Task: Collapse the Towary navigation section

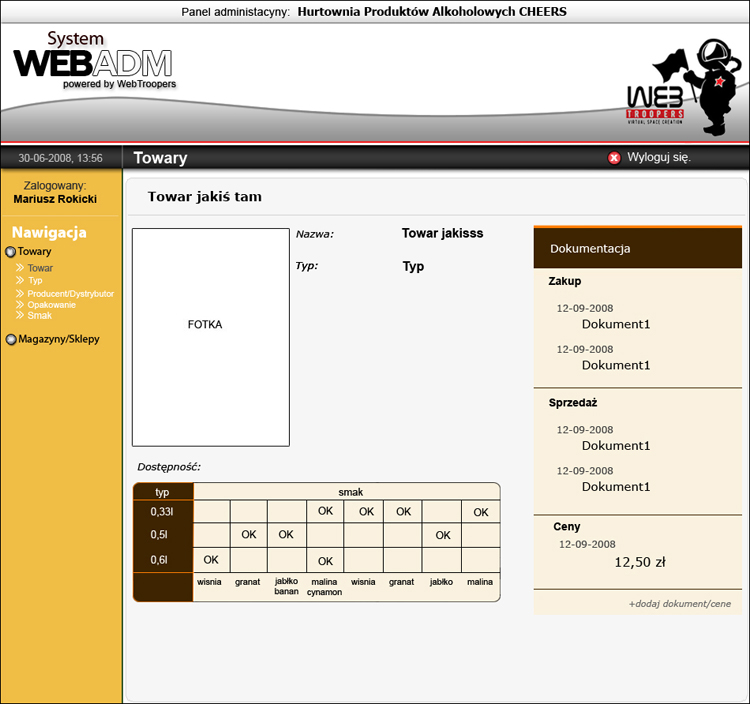Action: pos(35,252)
